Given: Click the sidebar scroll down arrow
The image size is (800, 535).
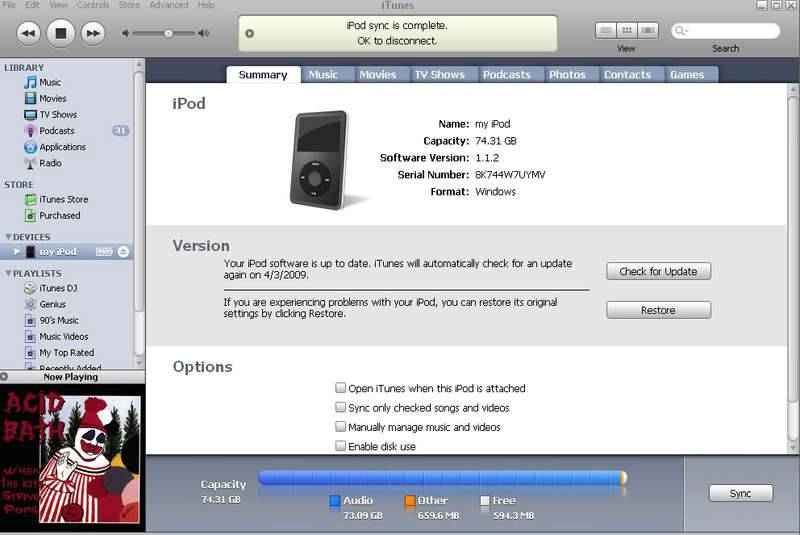Looking at the screenshot, I should click(x=139, y=363).
